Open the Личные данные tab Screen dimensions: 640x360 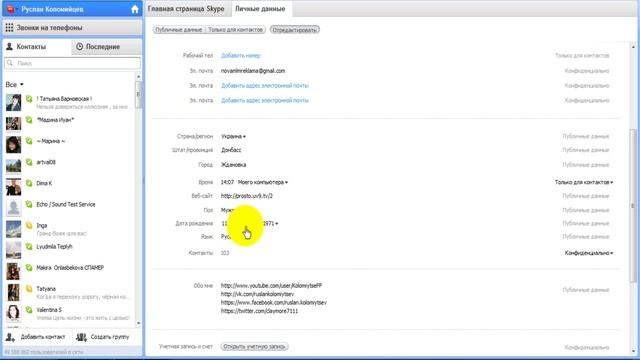tap(260, 9)
